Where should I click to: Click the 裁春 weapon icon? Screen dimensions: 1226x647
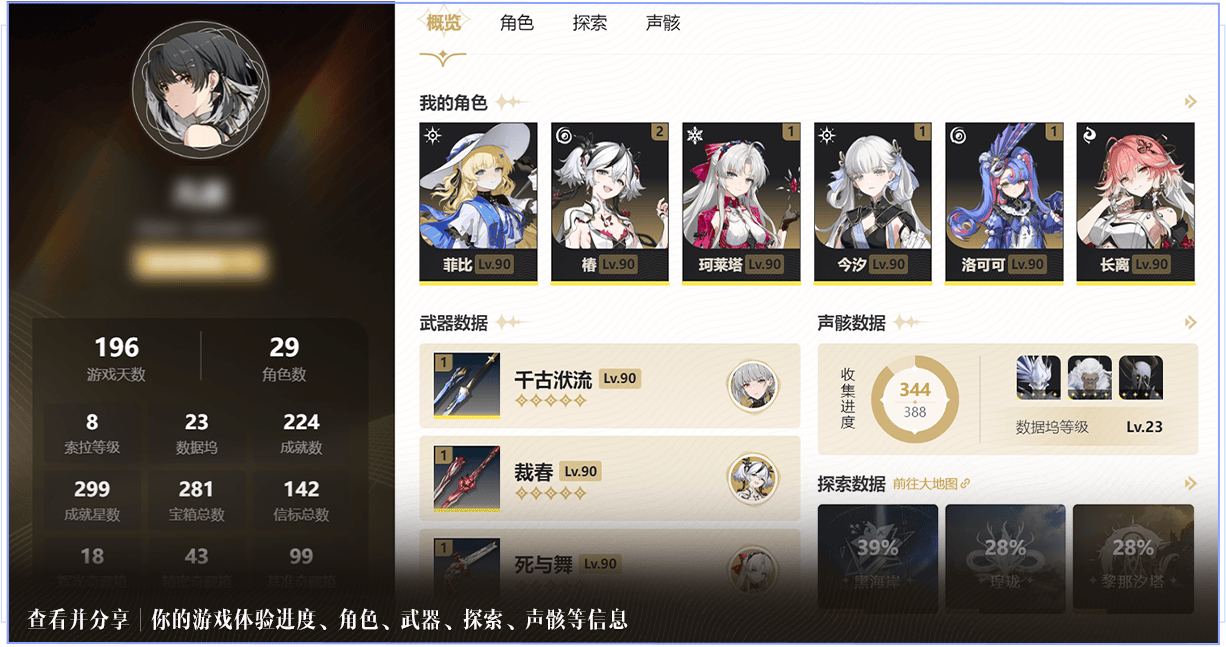(x=467, y=477)
